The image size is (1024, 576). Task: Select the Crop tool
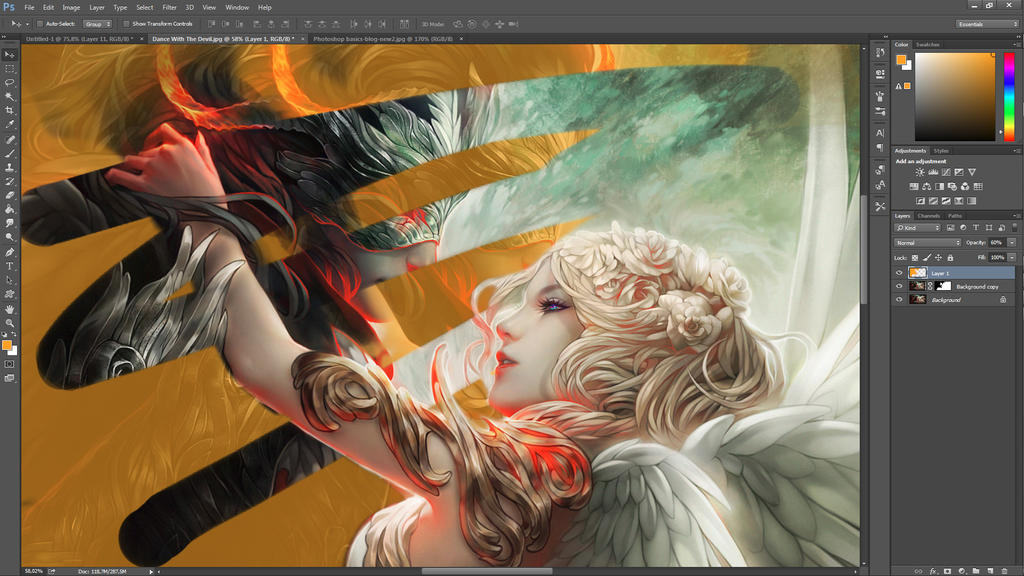click(9, 110)
